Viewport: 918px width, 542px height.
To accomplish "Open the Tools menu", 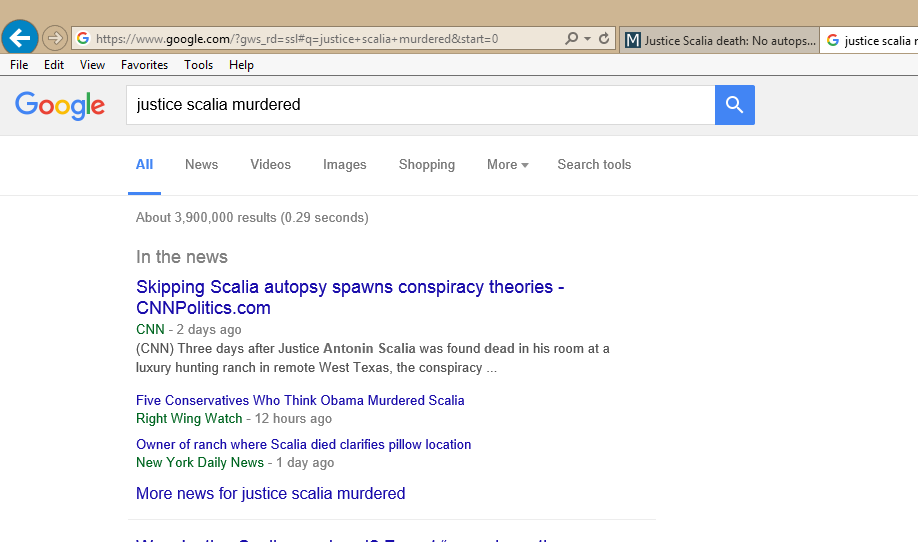I will point(198,65).
